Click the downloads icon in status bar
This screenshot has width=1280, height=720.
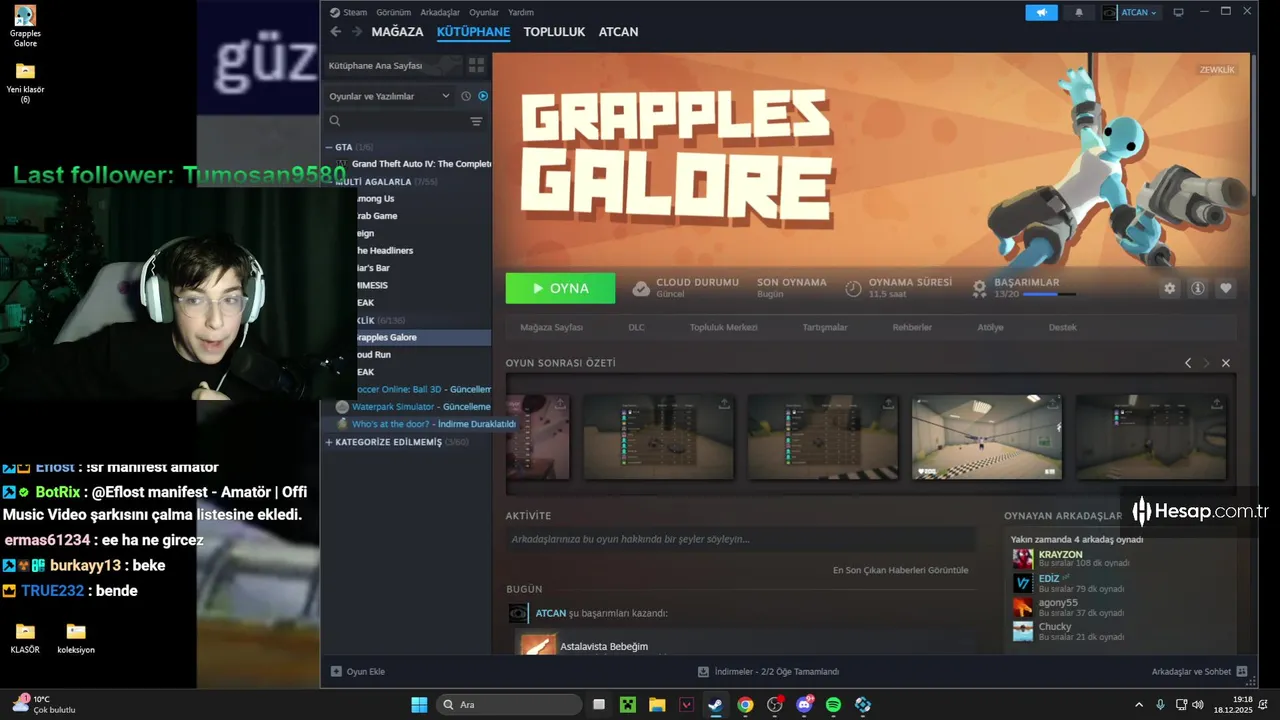(703, 671)
